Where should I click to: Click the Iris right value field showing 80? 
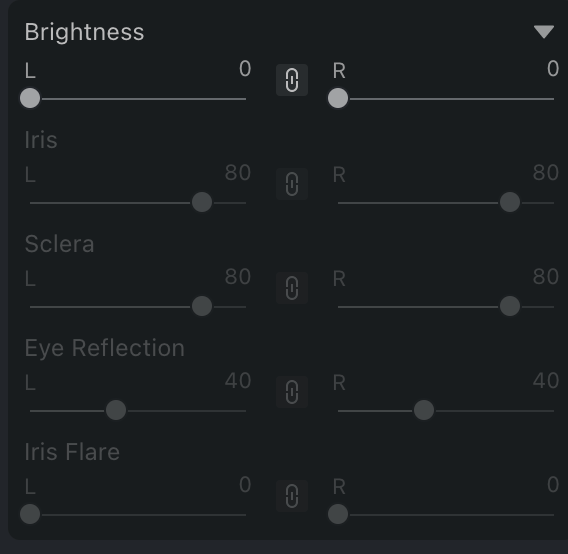(546, 172)
